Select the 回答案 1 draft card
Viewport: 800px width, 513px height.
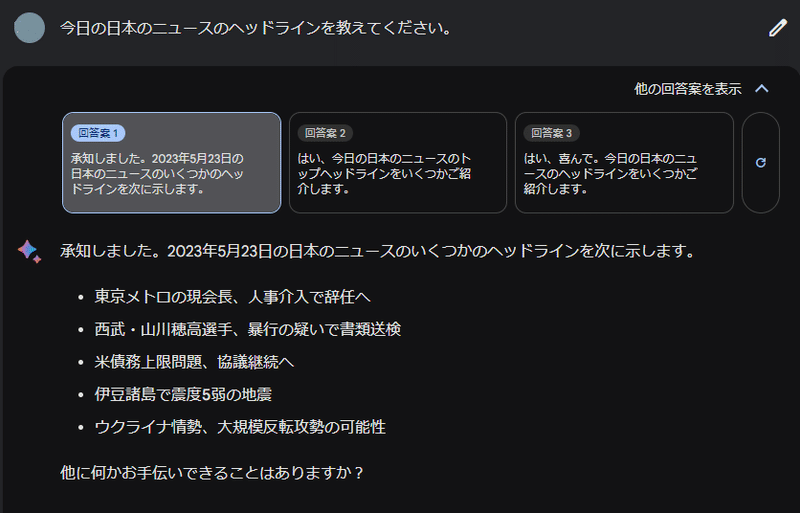(x=171, y=163)
